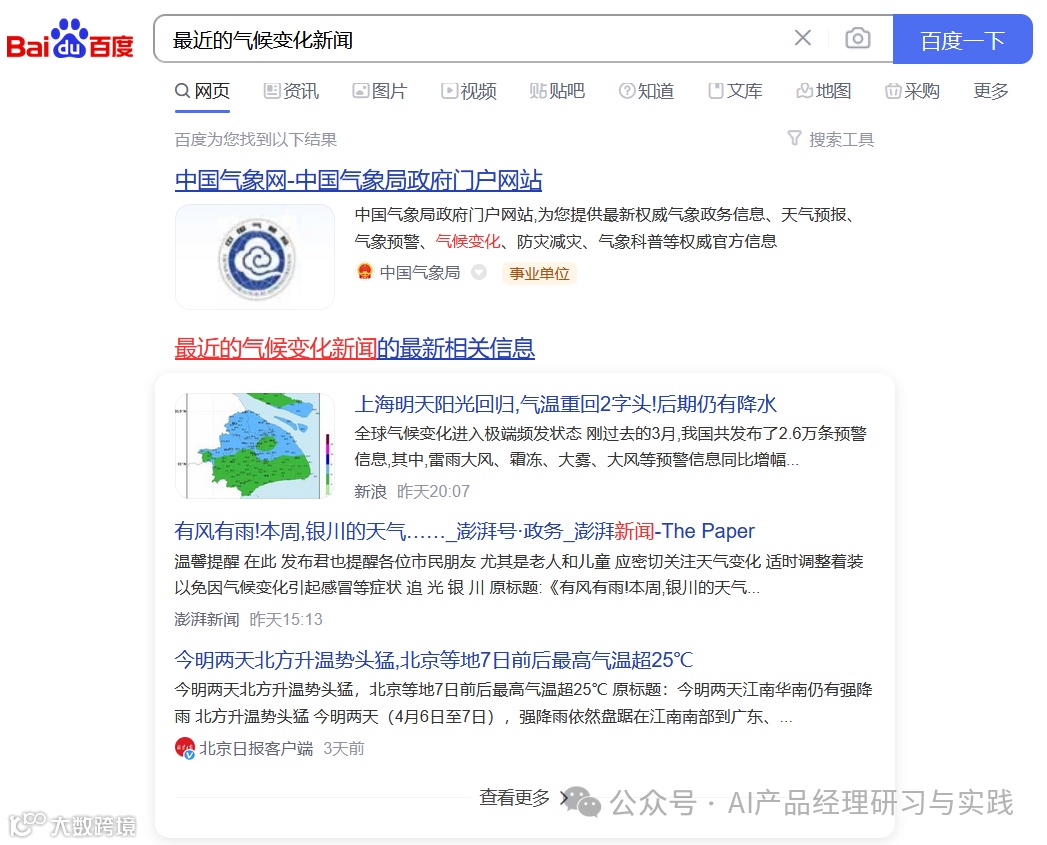This screenshot has width=1047, height=845.
Task: Click the China Meteorological Administration logo thumbnail
Action: [x=255, y=257]
